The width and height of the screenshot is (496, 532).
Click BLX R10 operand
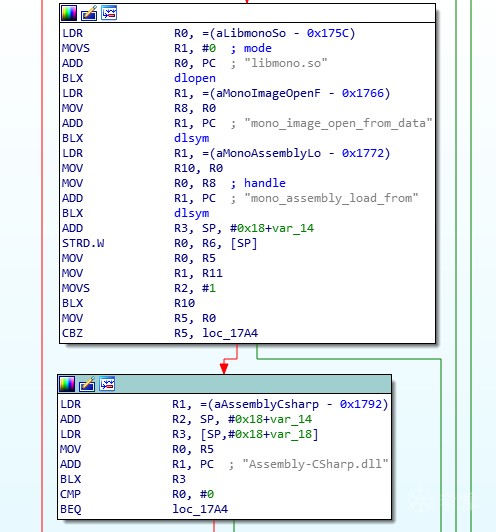184,303
